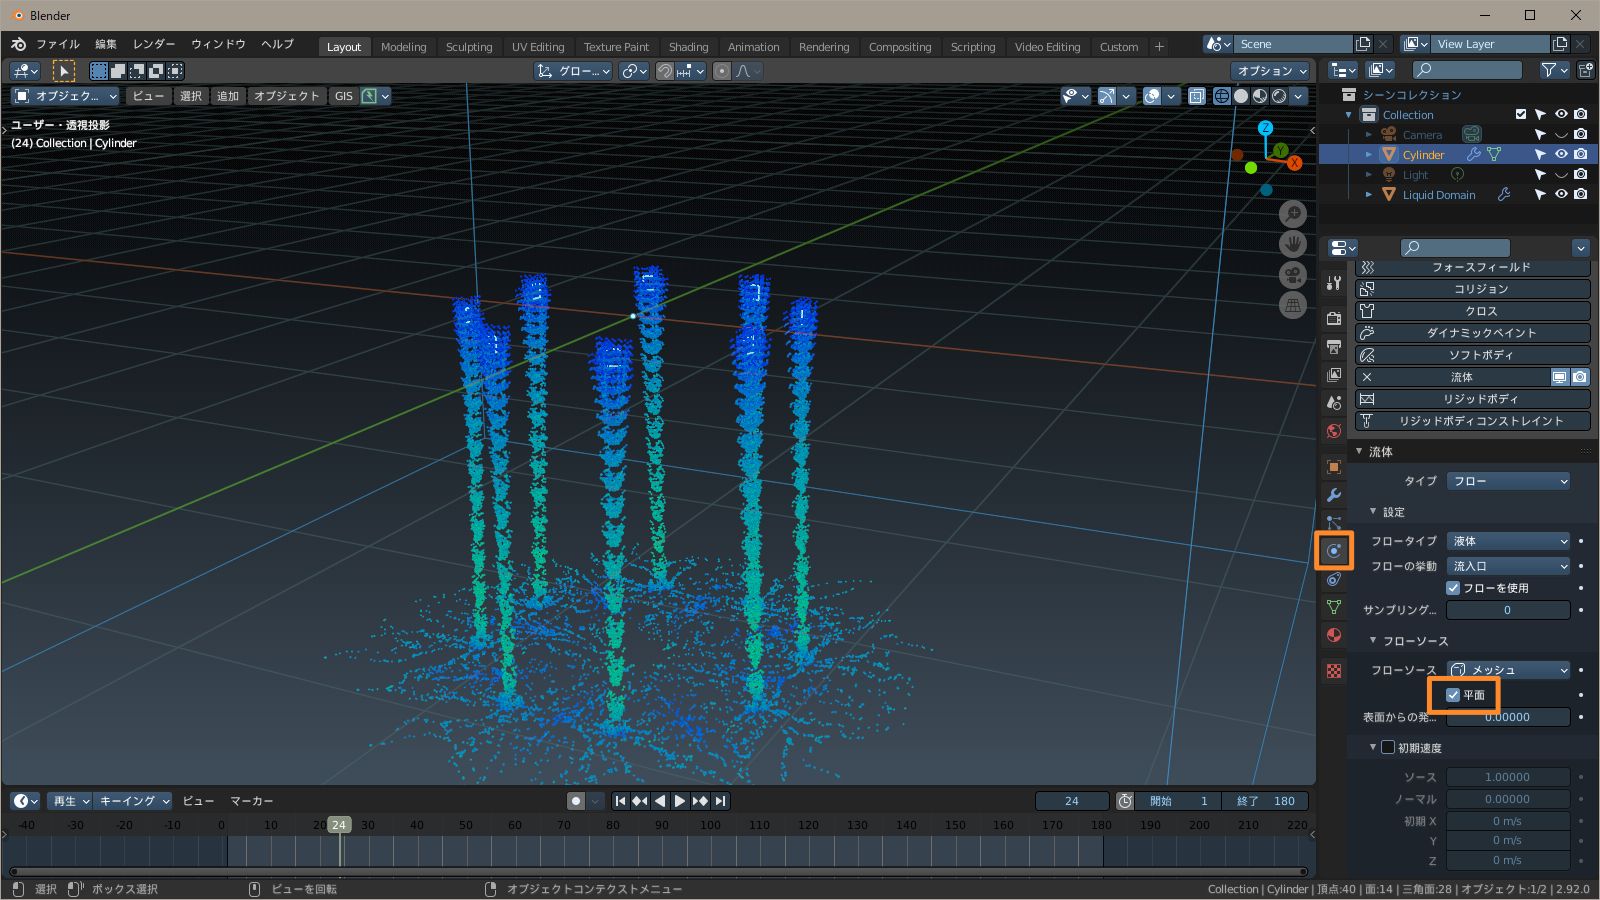The image size is (1600, 900).
Task: Toggle the 平面 checkbox
Action: point(1453,695)
